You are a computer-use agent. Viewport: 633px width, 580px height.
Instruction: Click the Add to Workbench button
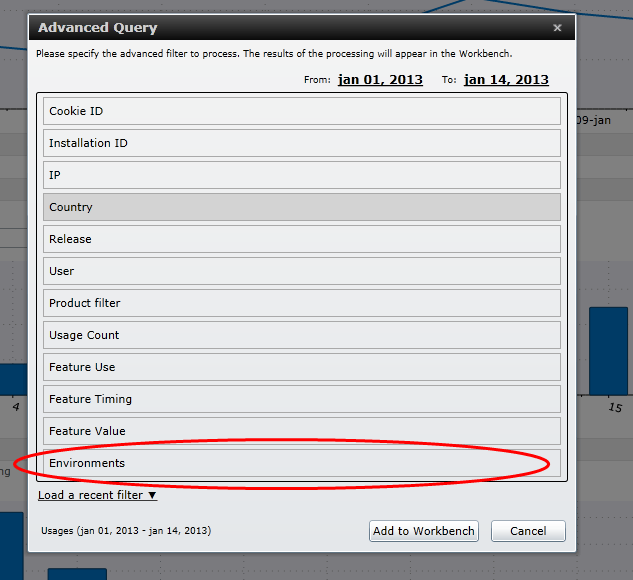[x=424, y=531]
